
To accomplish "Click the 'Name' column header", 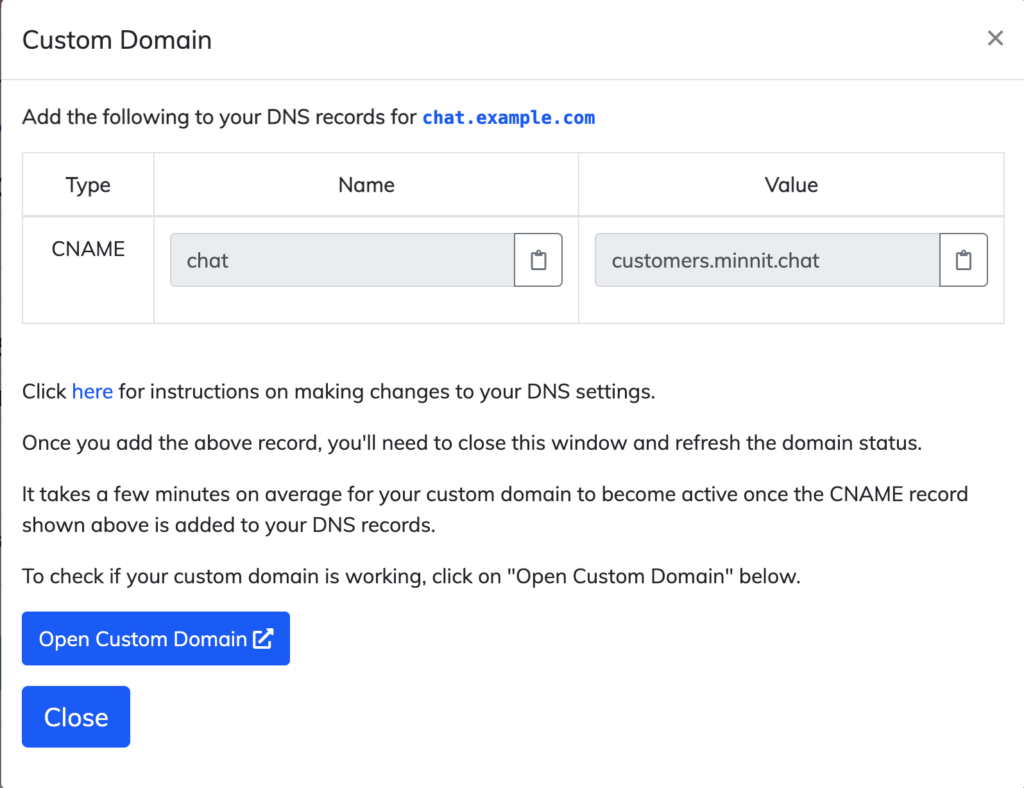I will click(366, 185).
